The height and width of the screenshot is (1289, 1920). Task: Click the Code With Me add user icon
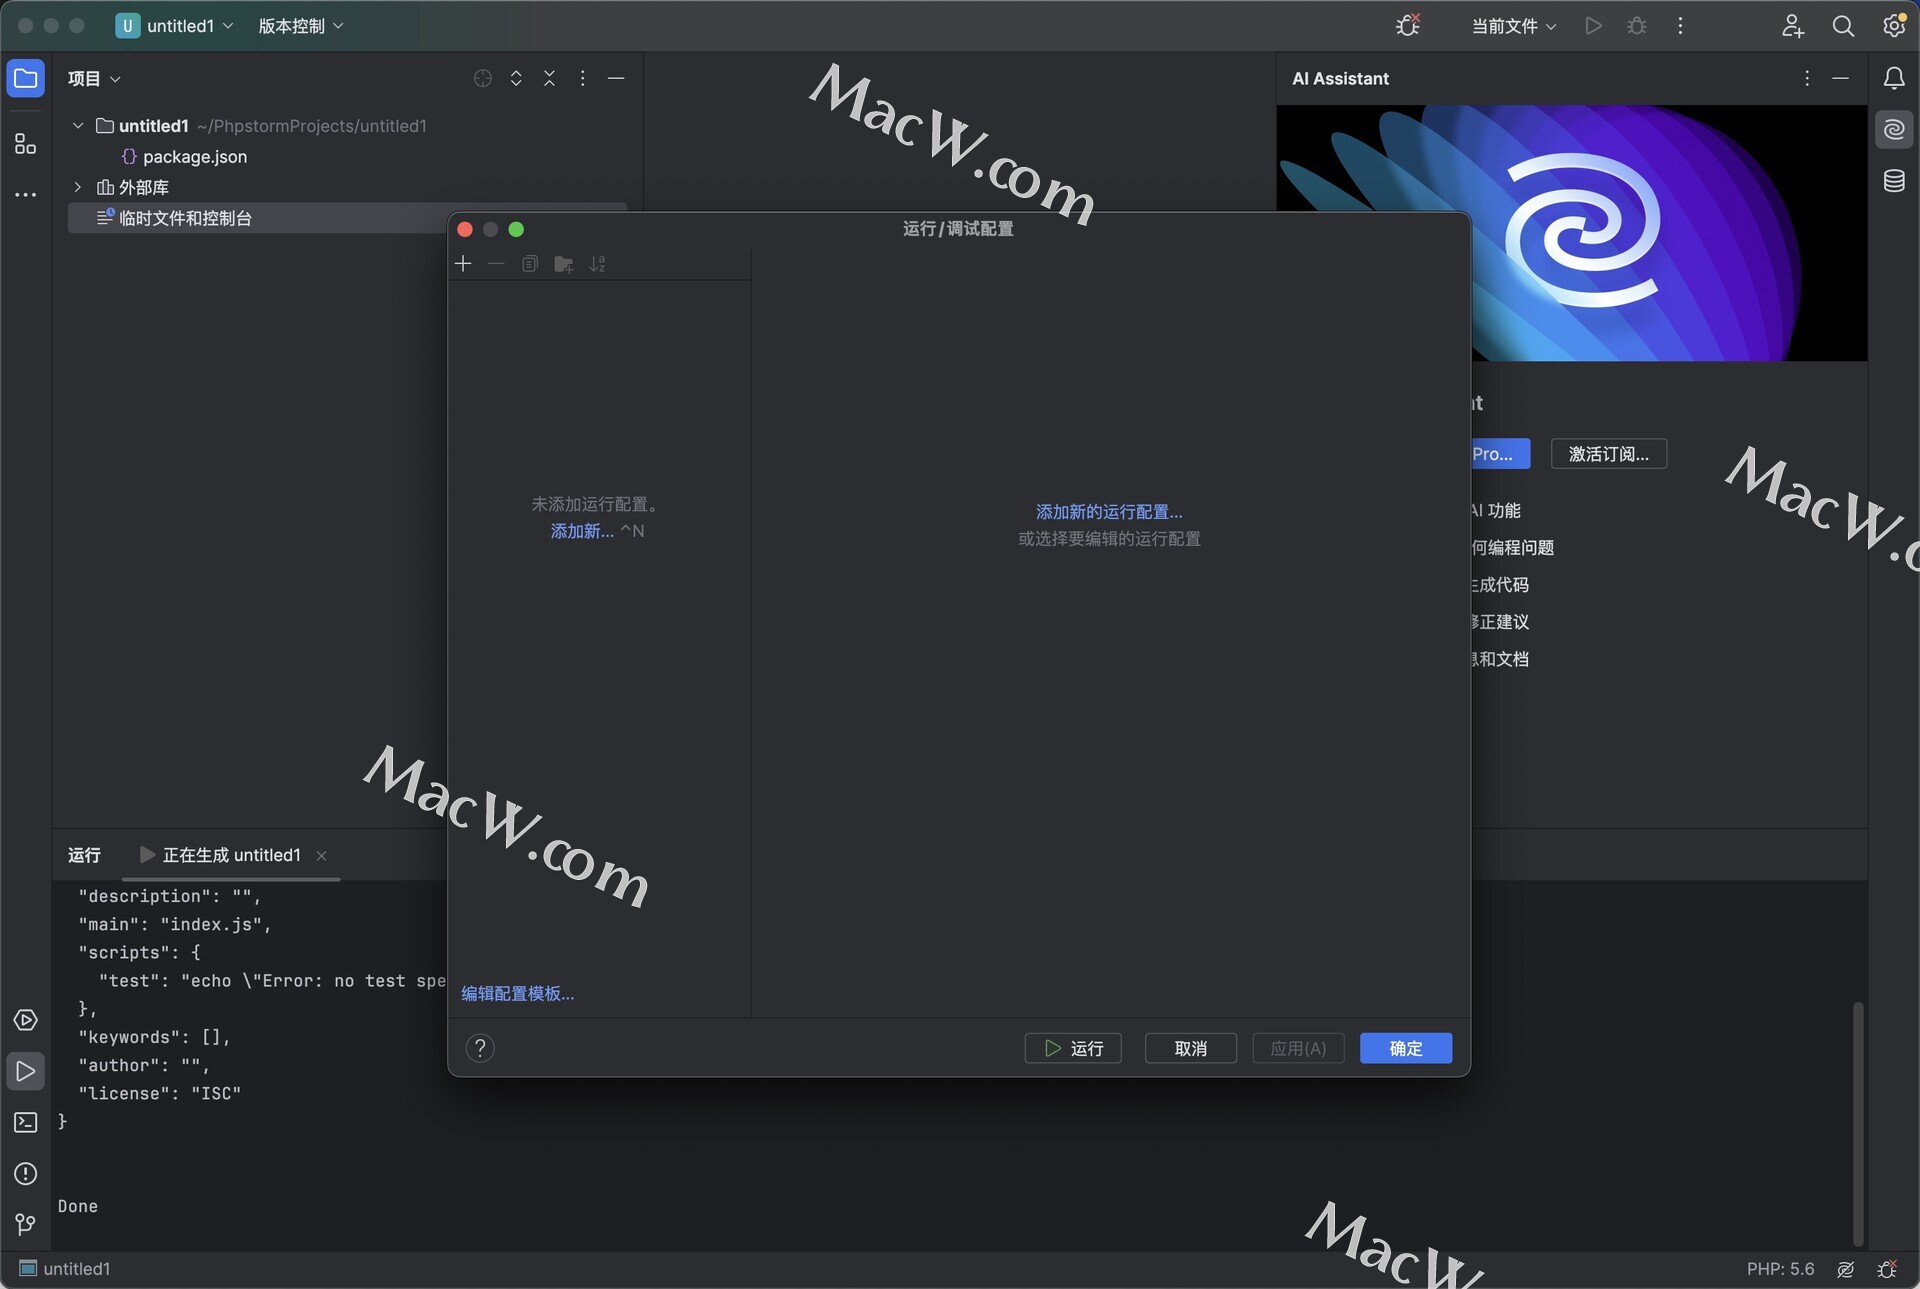pos(1792,26)
